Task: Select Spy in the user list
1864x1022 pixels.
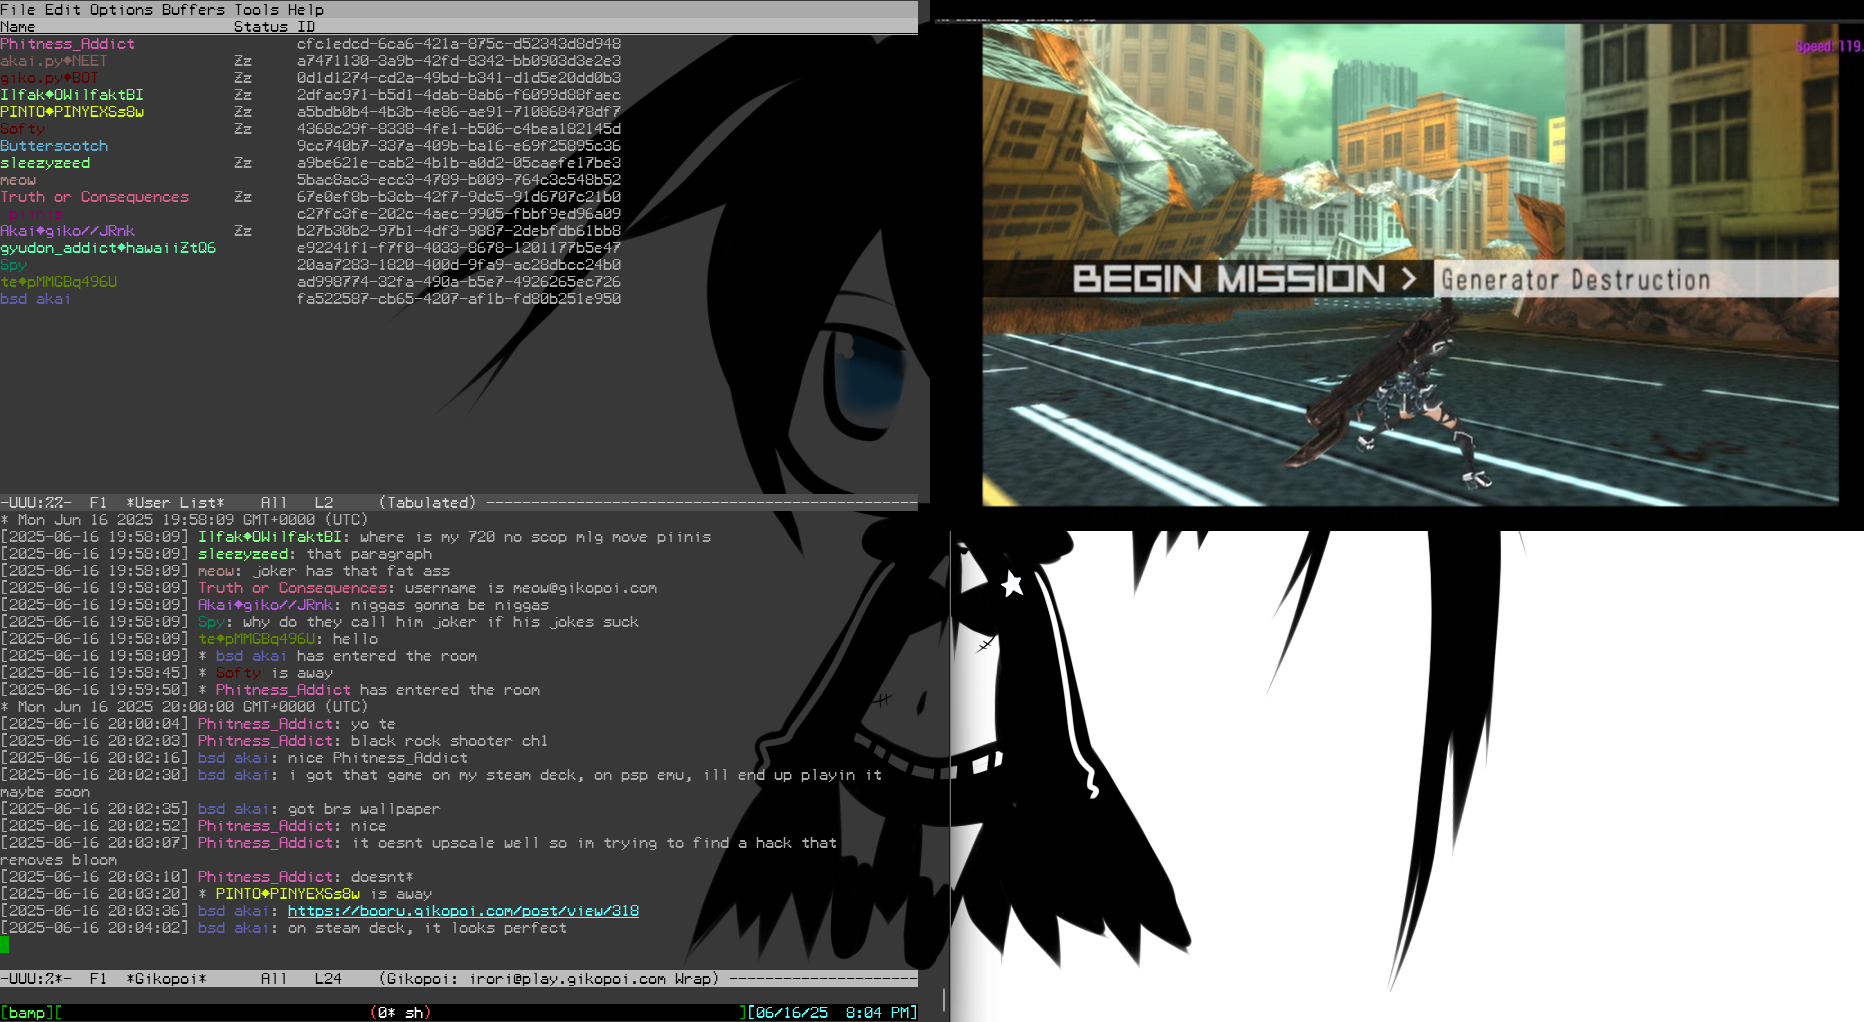Action: (13, 265)
